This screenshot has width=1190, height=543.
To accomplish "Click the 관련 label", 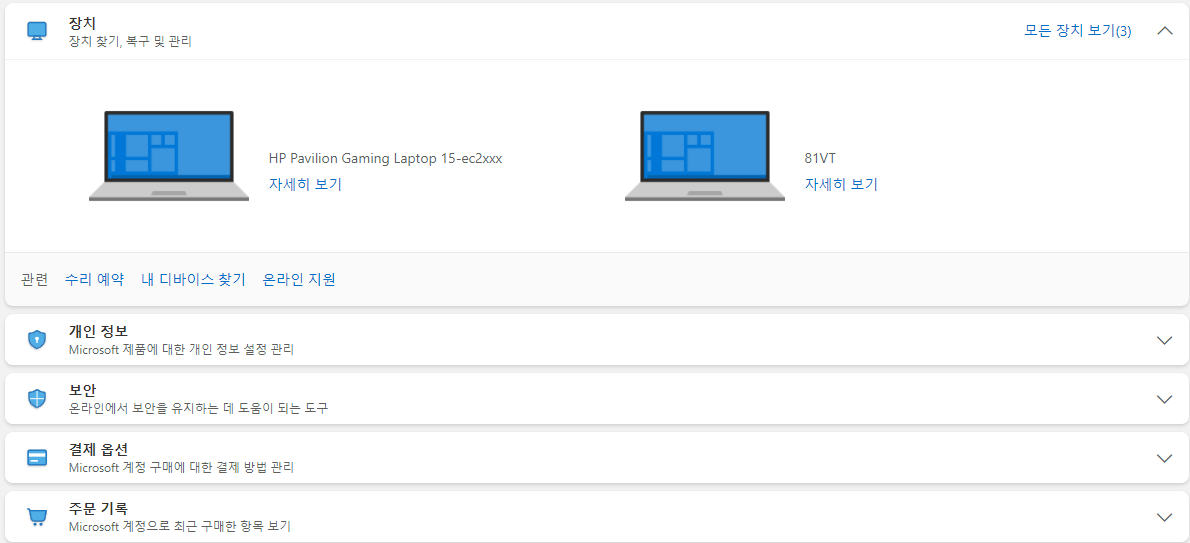I will pyautogui.click(x=34, y=279).
